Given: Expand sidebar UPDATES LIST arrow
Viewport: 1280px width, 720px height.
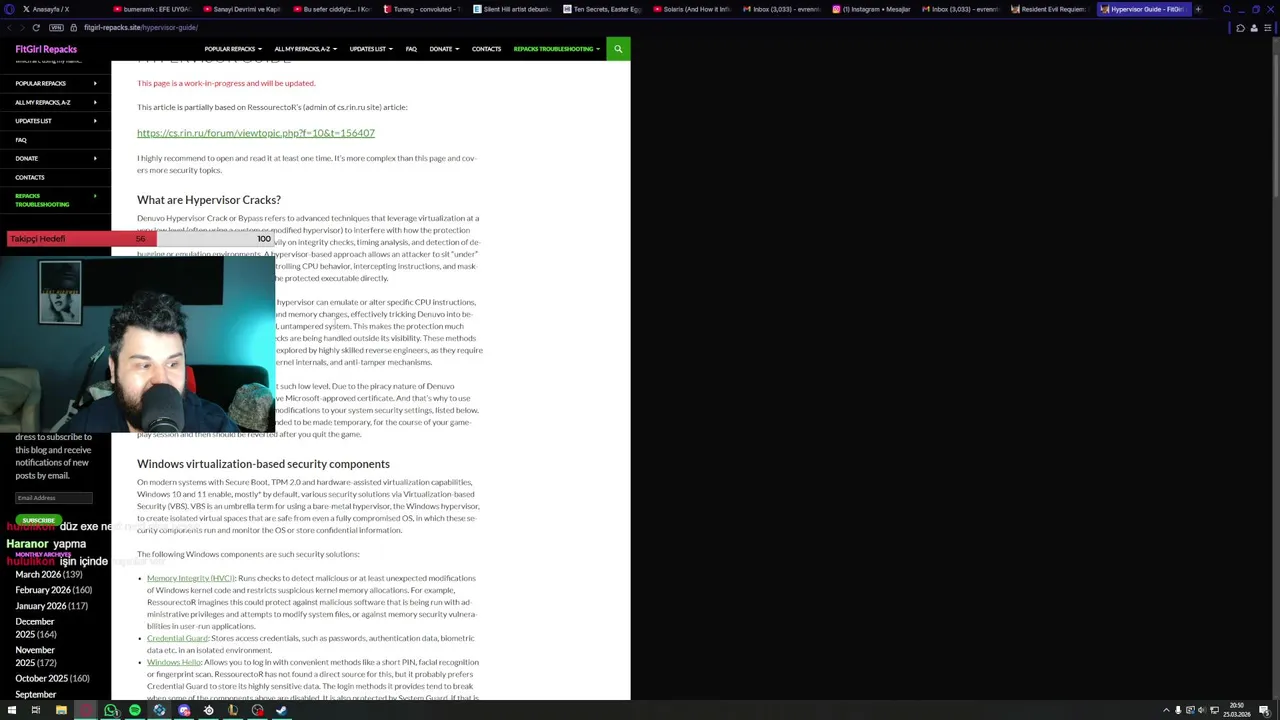Looking at the screenshot, I should pos(95,121).
